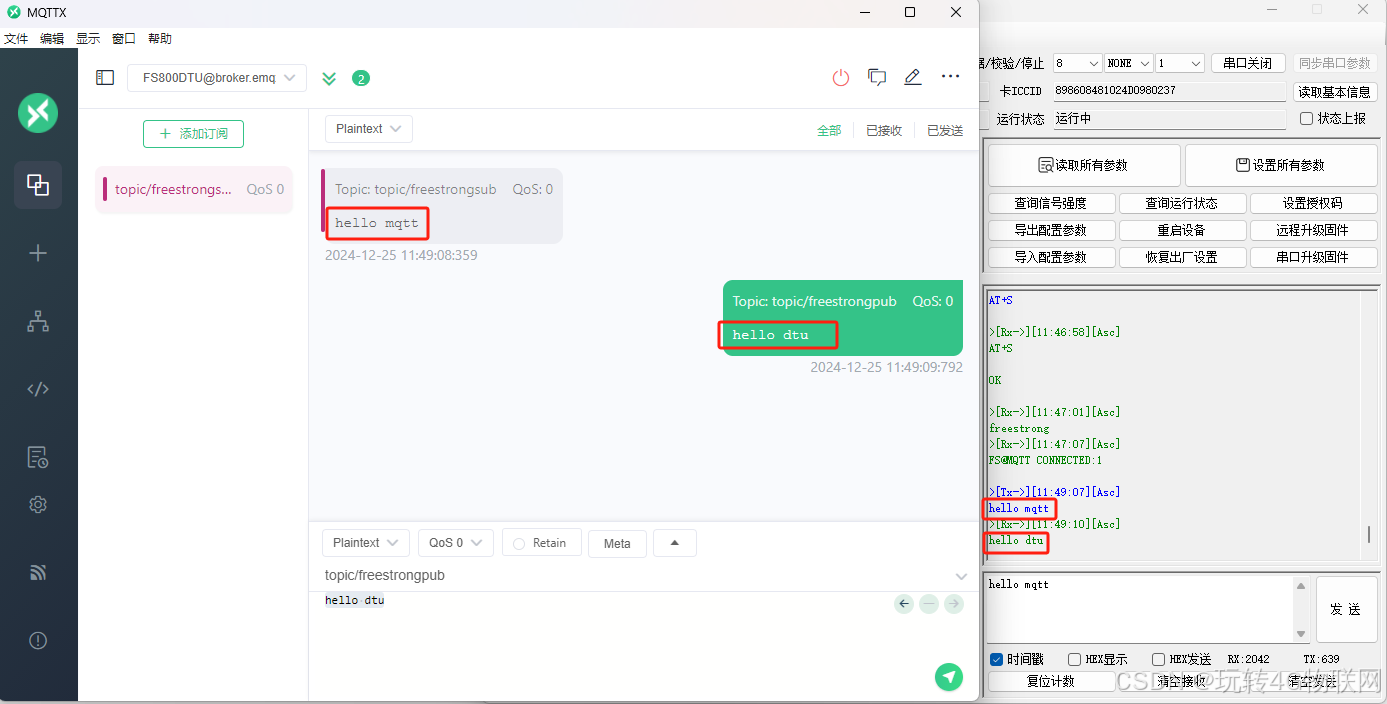The image size is (1387, 704).
Task: Toggle the connection list panel icon
Action: coord(105,78)
